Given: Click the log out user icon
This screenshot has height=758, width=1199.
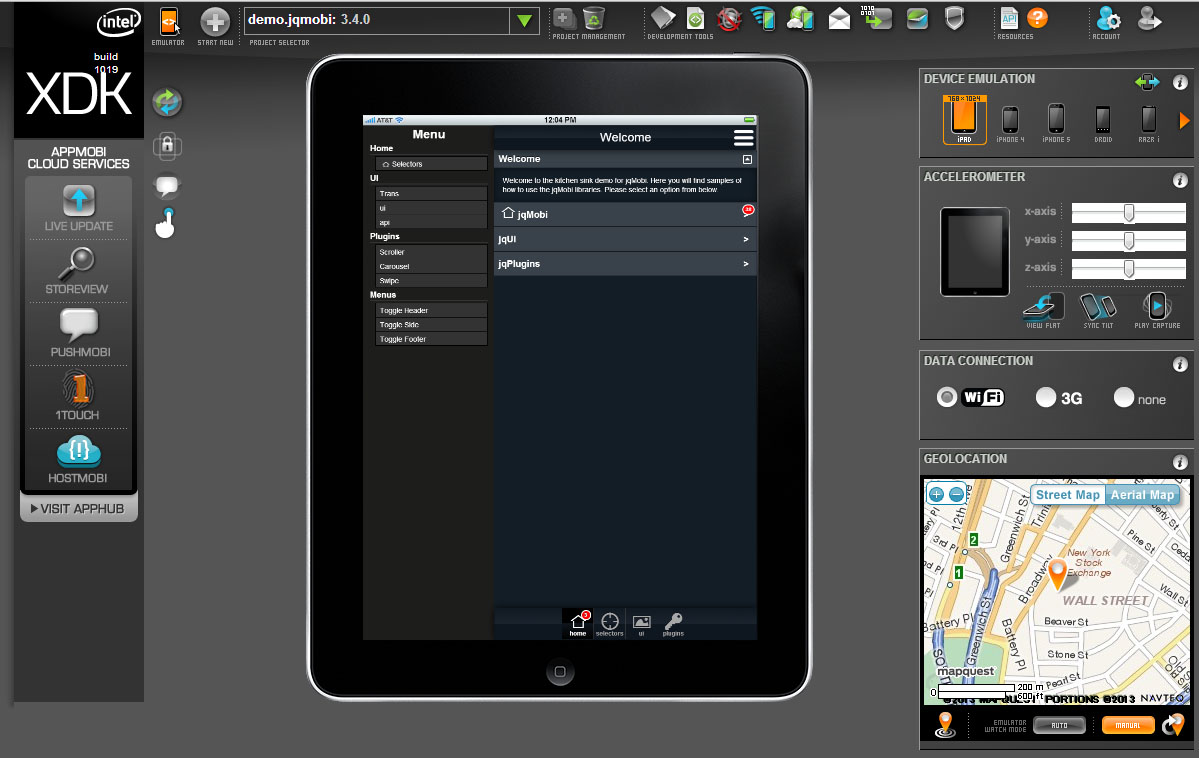Looking at the screenshot, I should click(1149, 18).
